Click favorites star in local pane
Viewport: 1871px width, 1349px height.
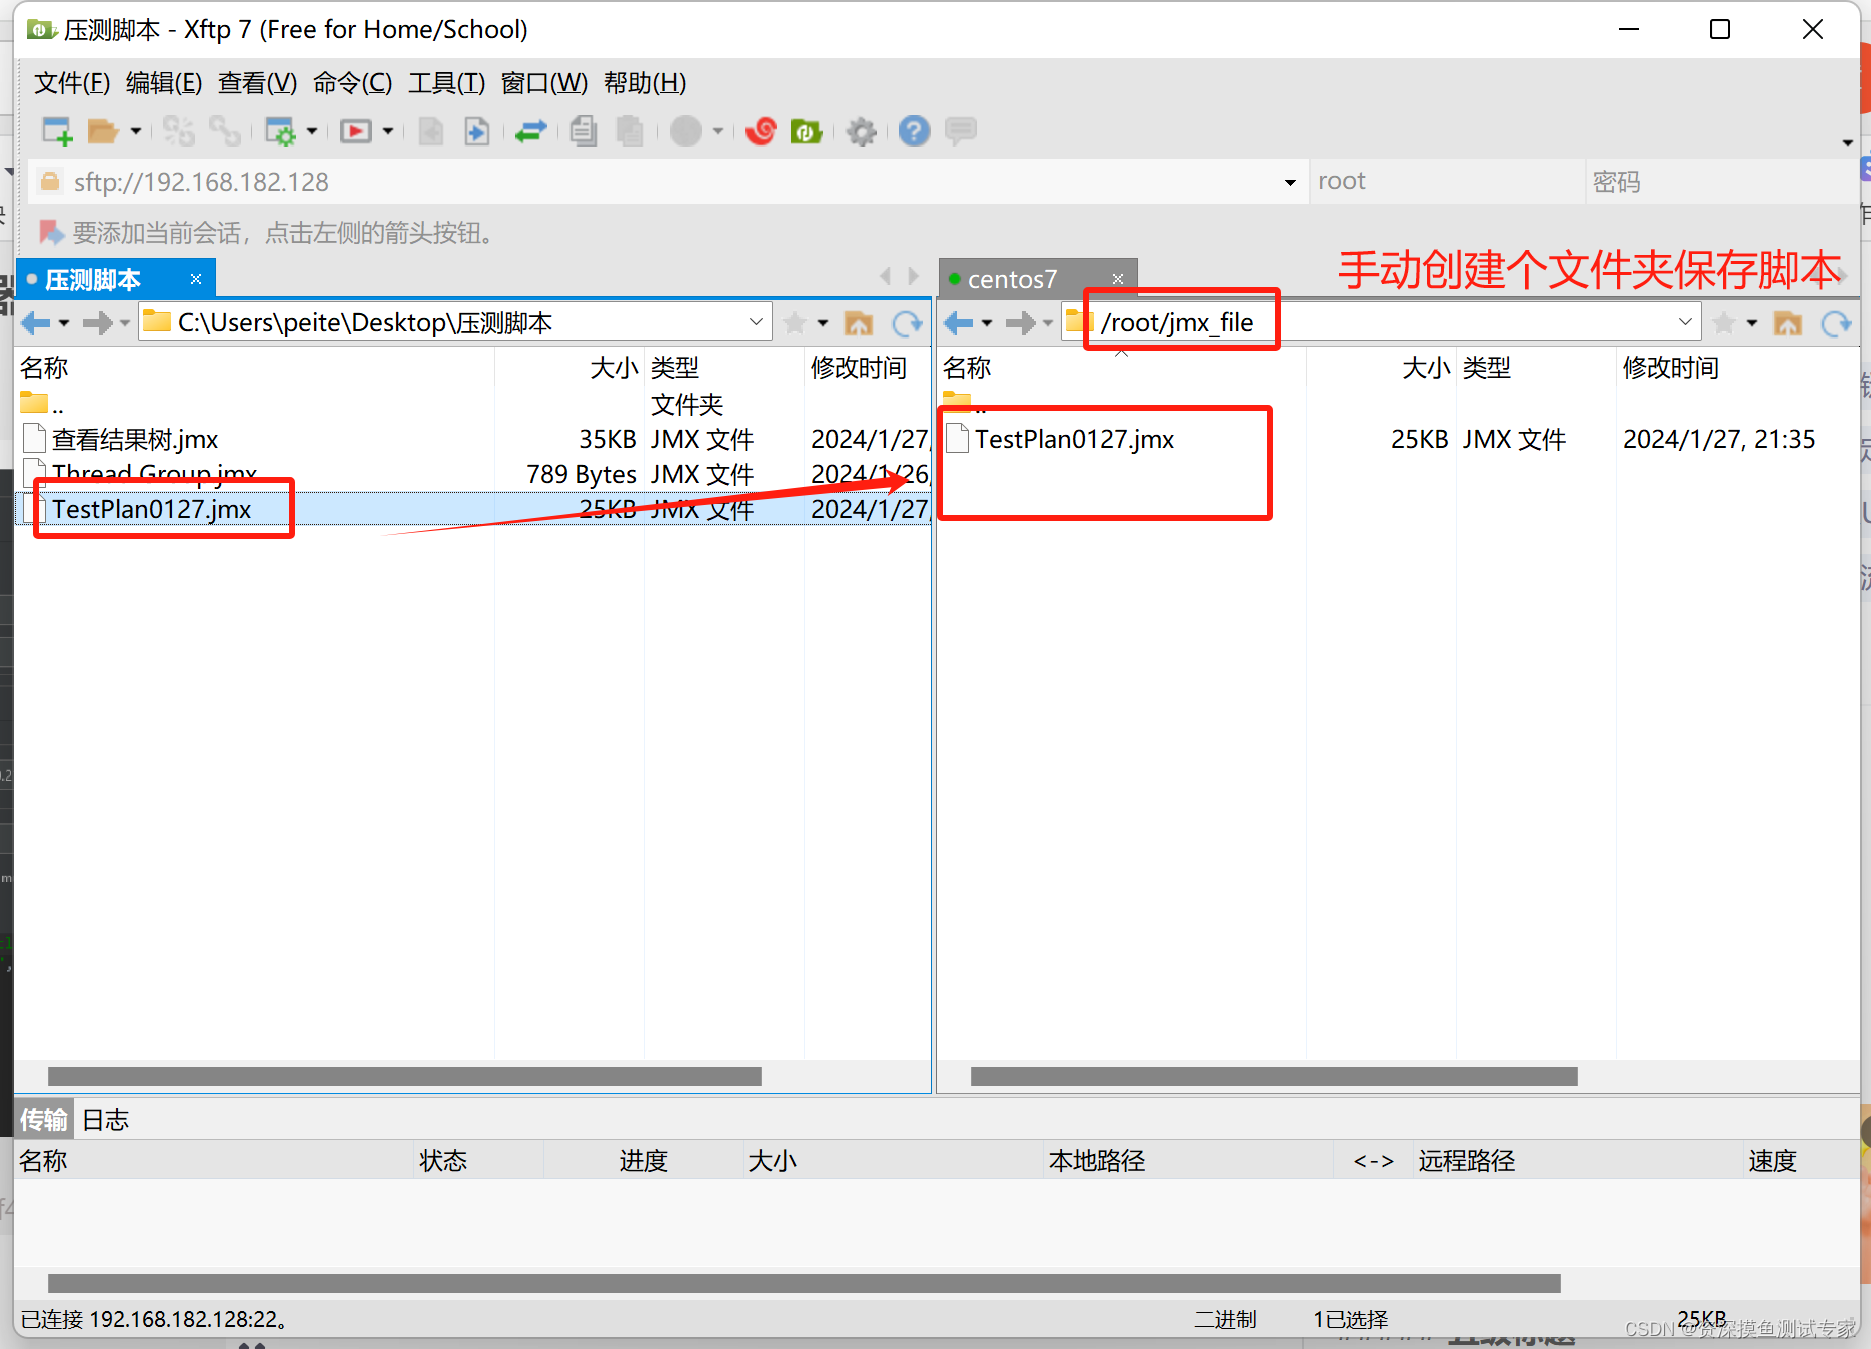coord(795,323)
